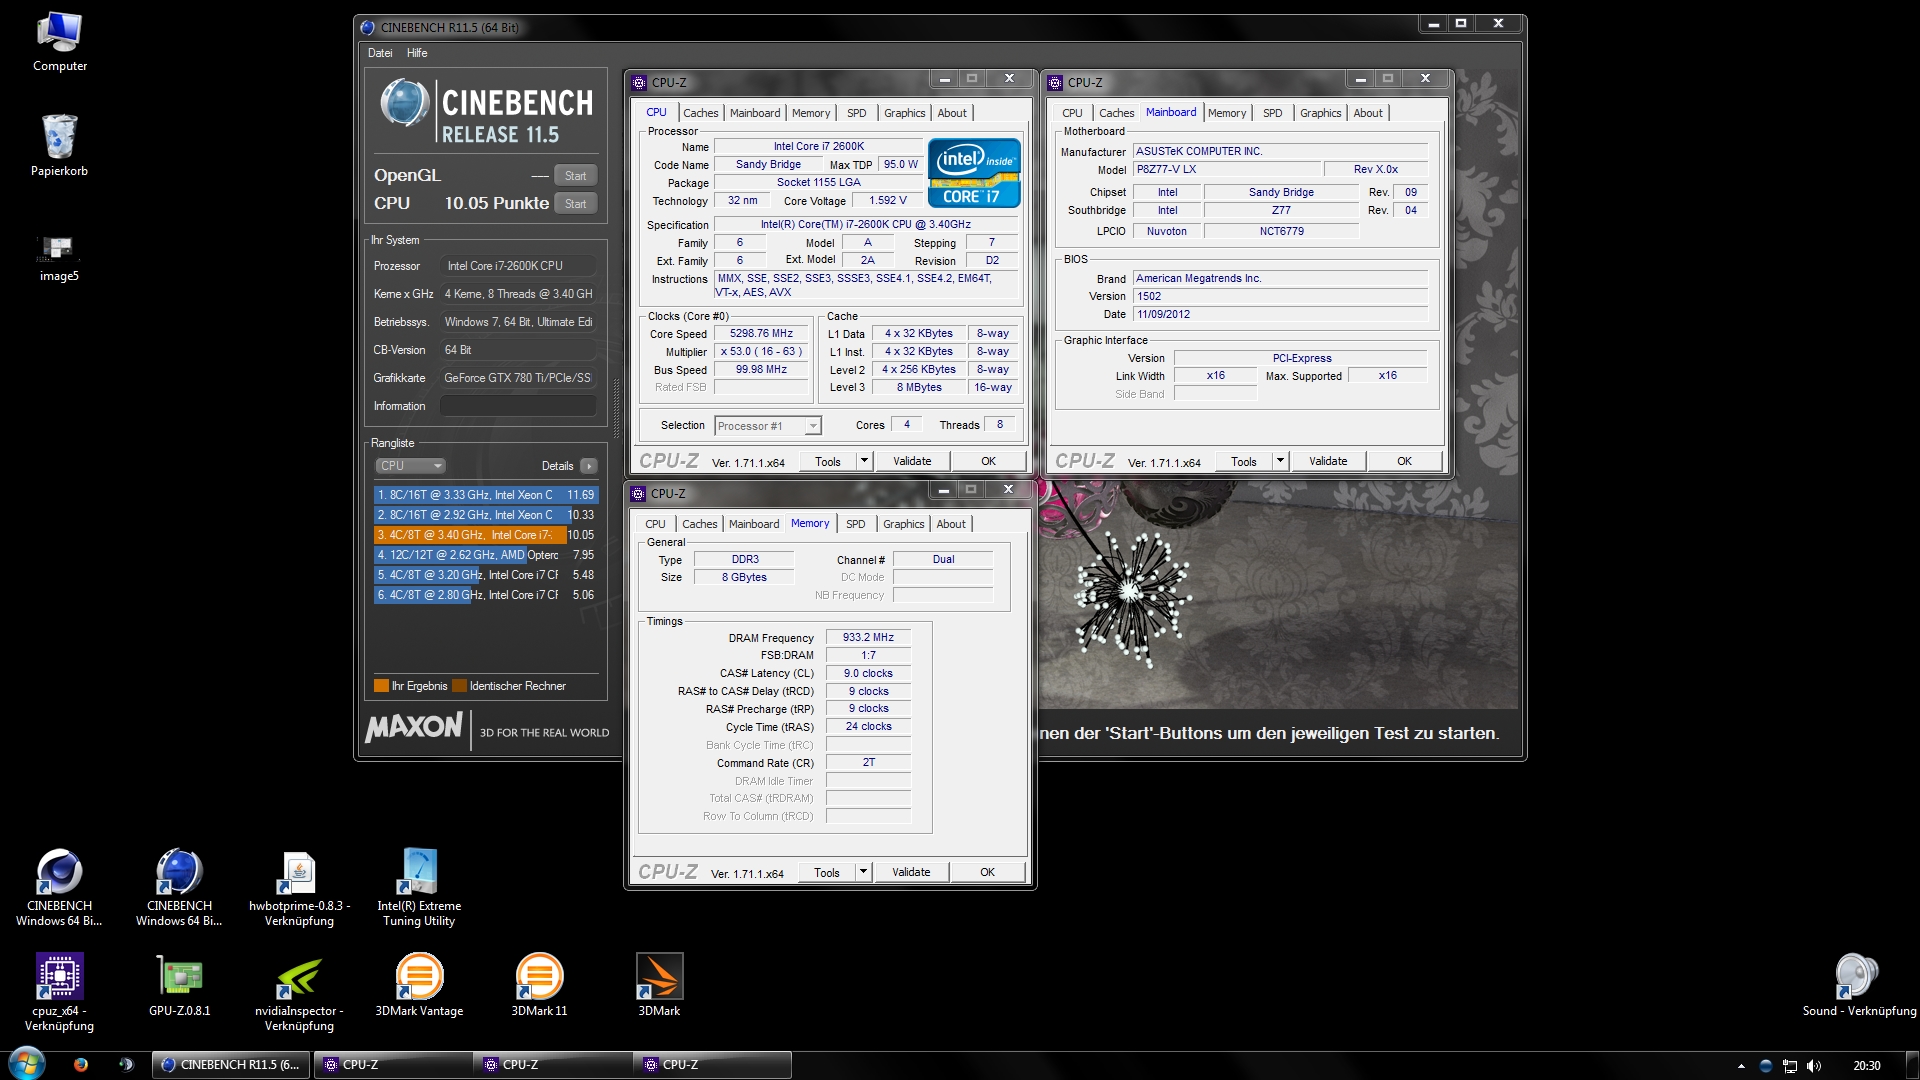Click the taskbar clock showing 20:30
The width and height of the screenshot is (1920, 1080).
(x=1866, y=1065)
